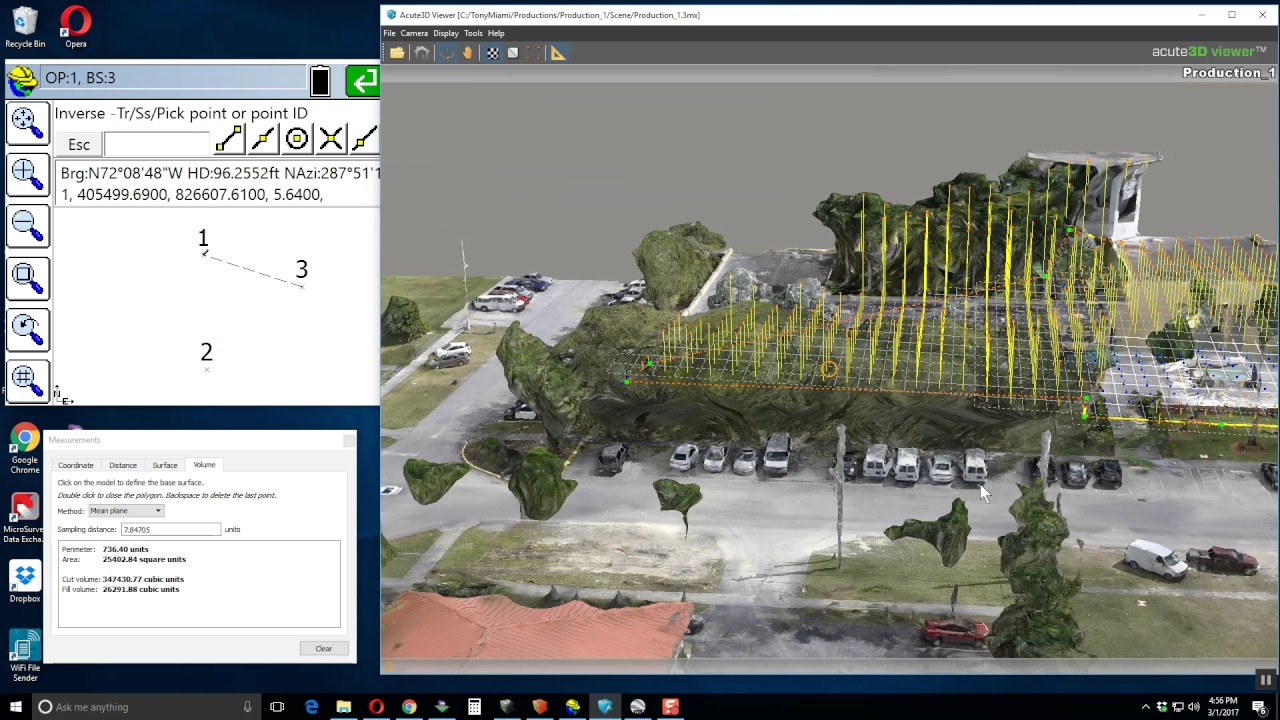Click the magnifier with grid icon
This screenshot has width=1280, height=720.
click(27, 380)
